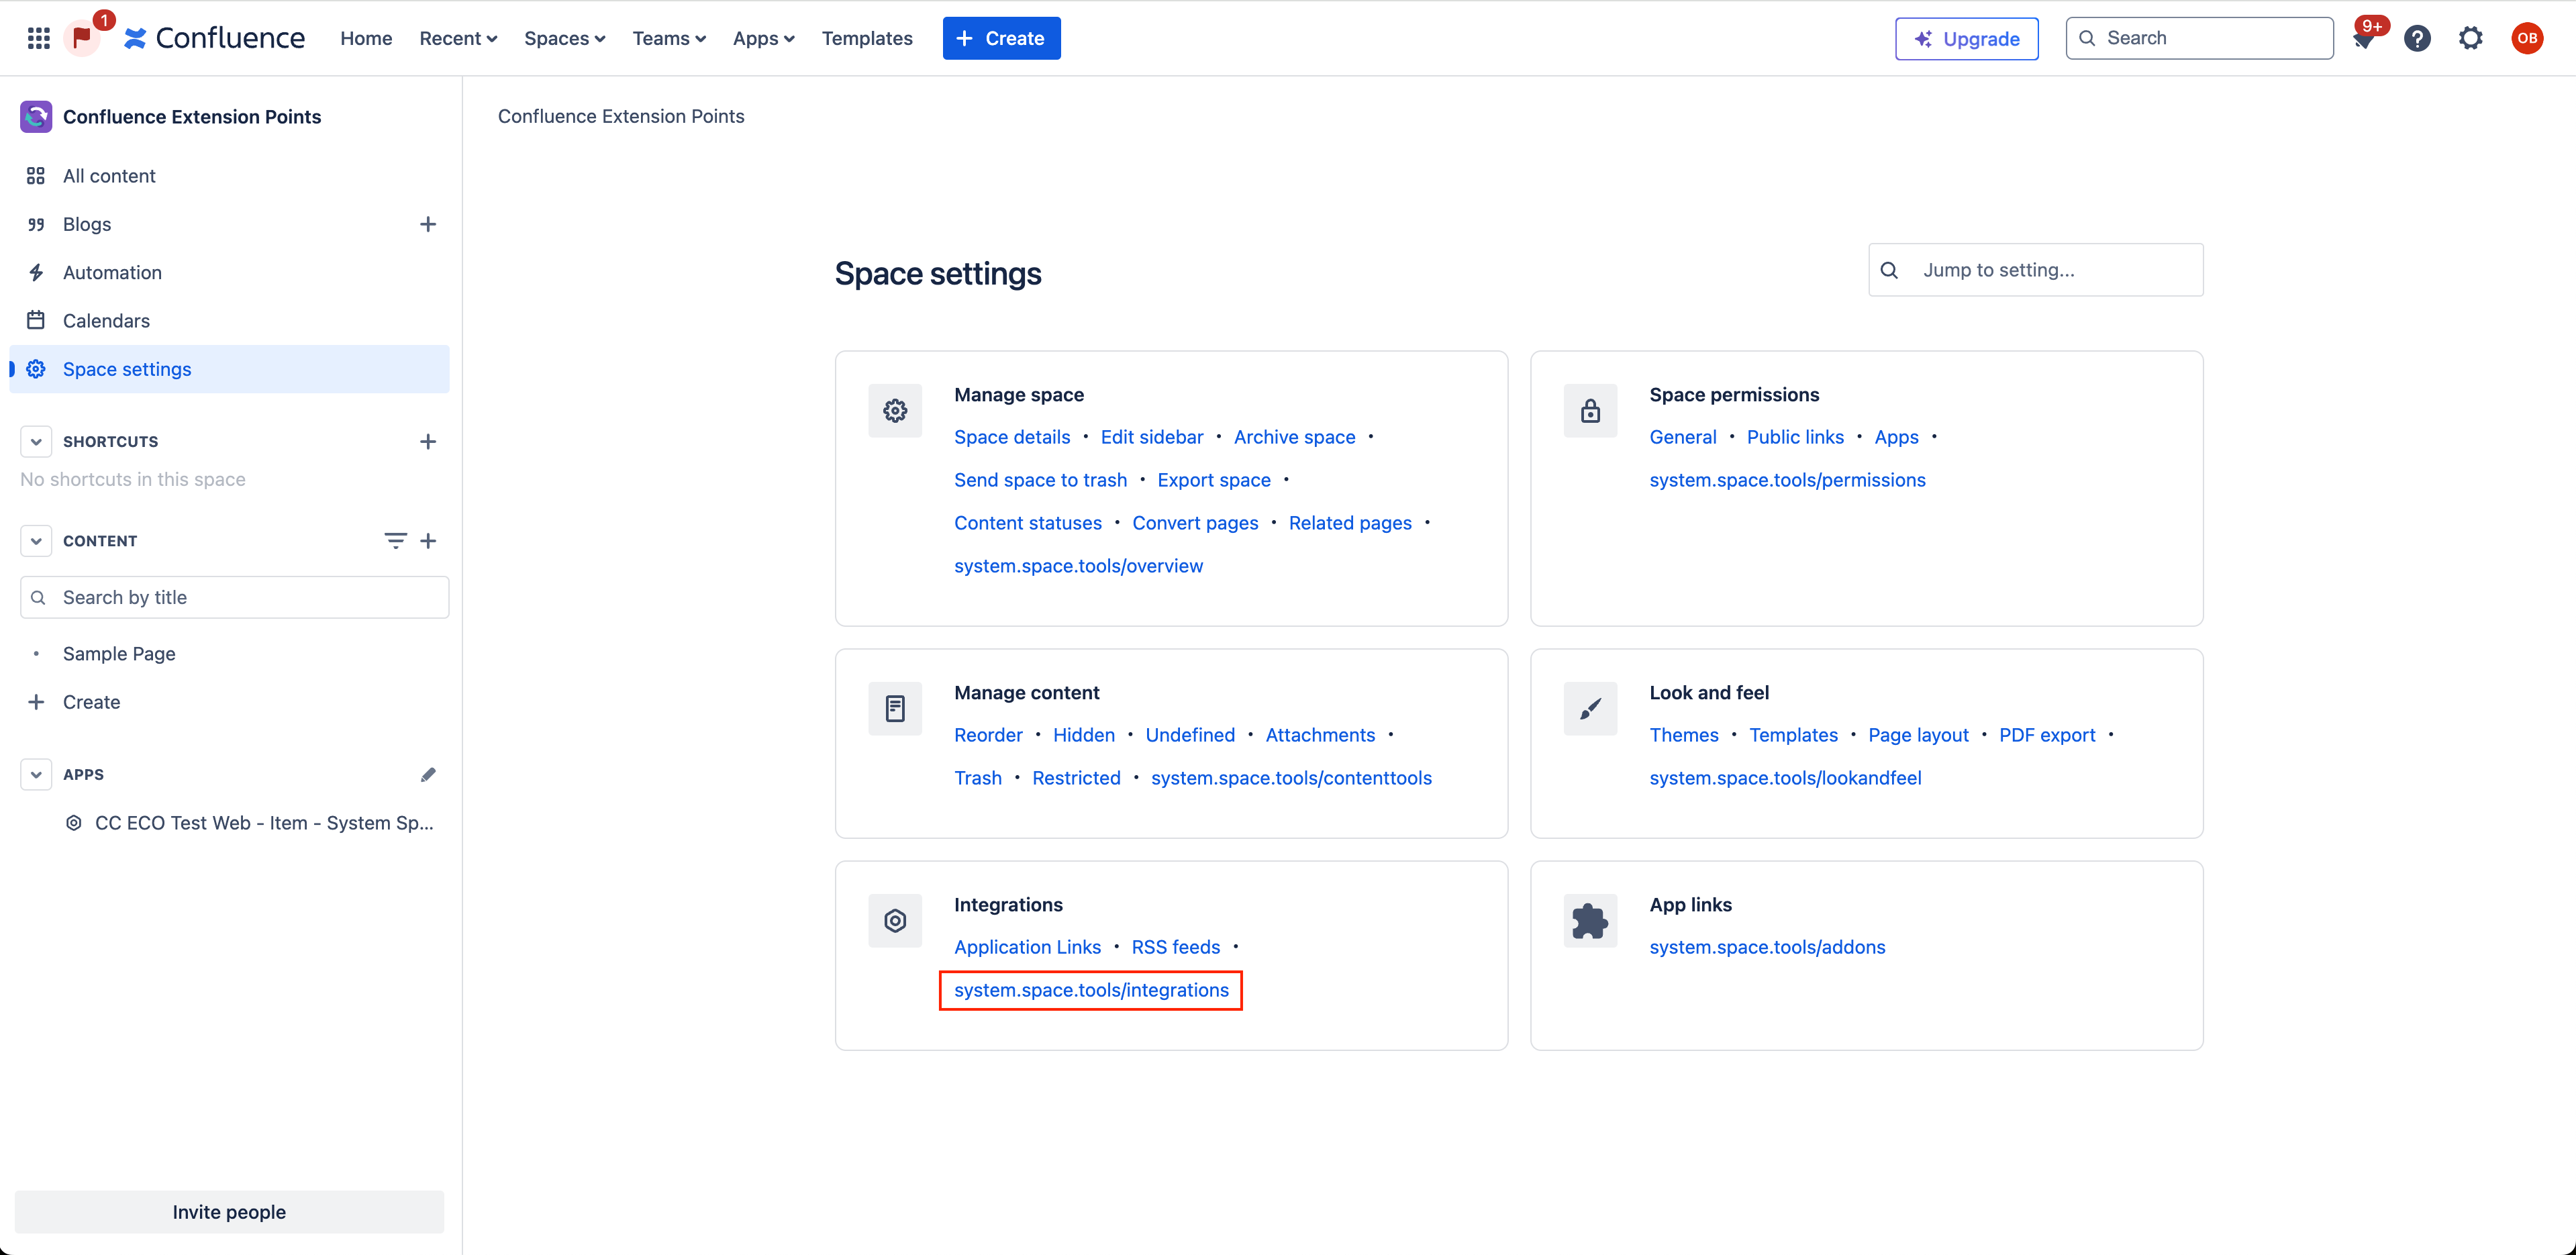
Task: Click the Upgrade button
Action: coord(1966,39)
